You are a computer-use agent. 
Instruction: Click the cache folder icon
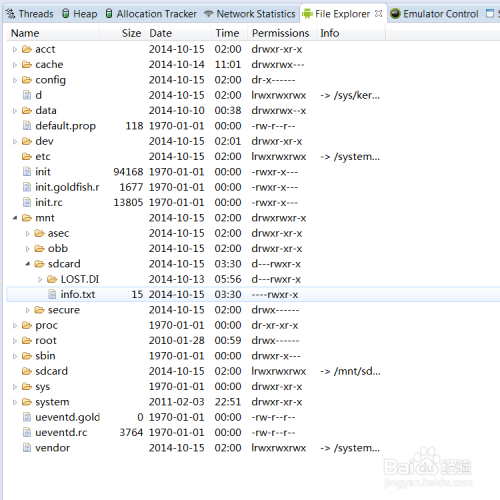[x=27, y=65]
